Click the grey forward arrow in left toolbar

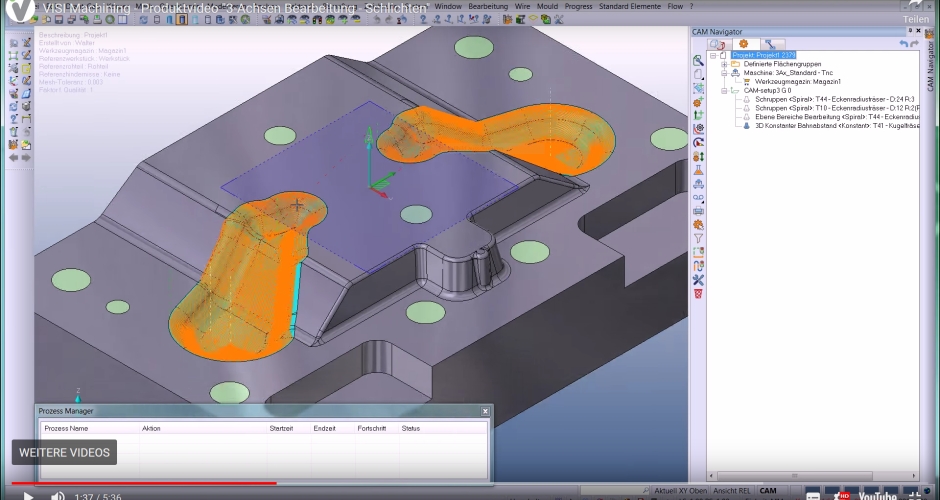[26, 158]
